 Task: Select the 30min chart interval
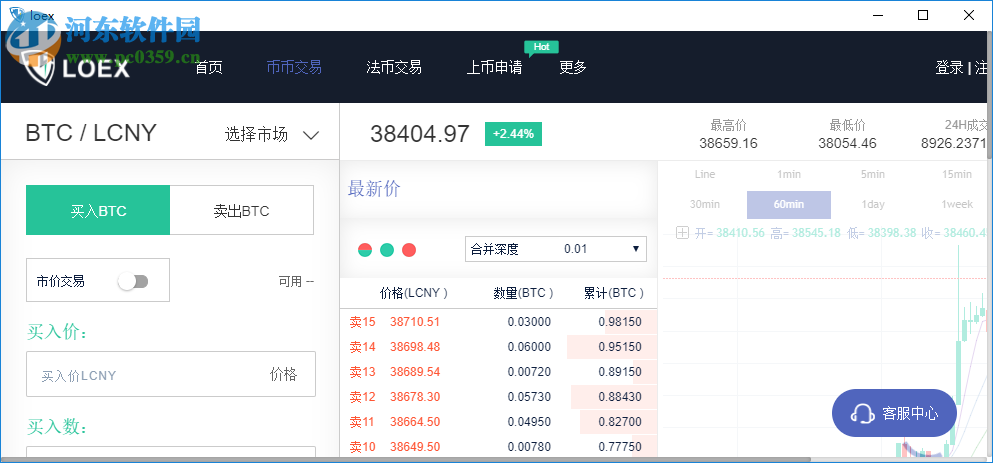[705, 205]
